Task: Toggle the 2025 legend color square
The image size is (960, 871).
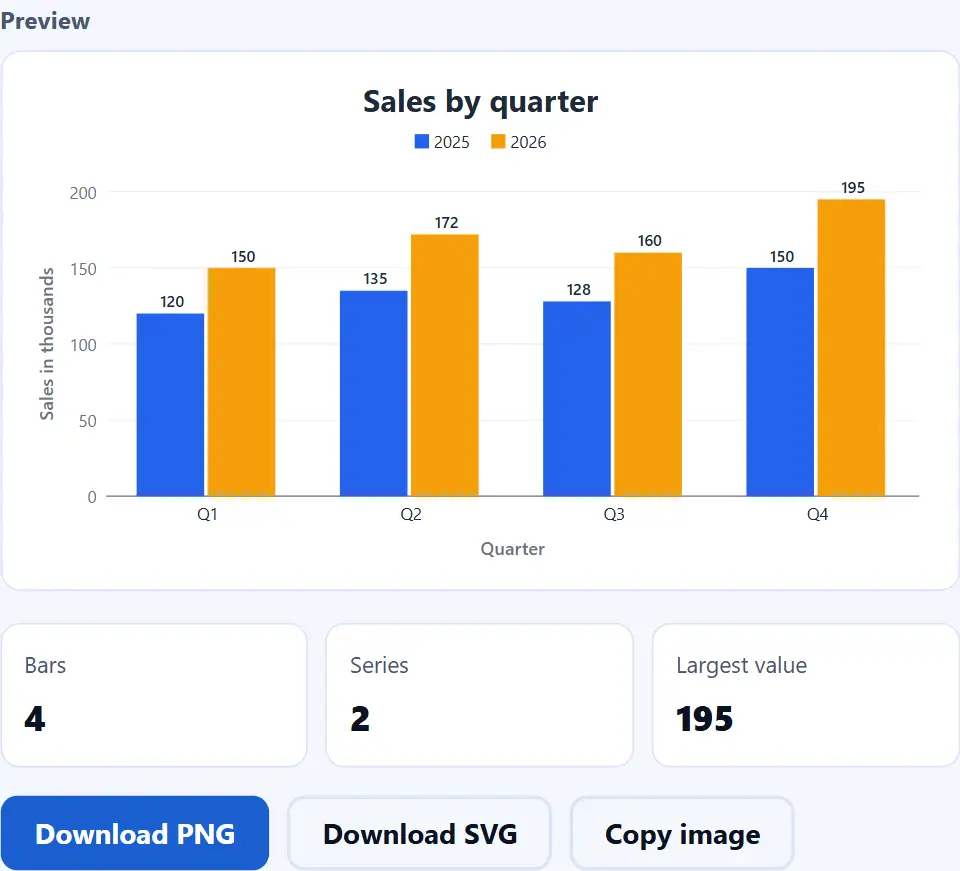Action: (x=422, y=141)
